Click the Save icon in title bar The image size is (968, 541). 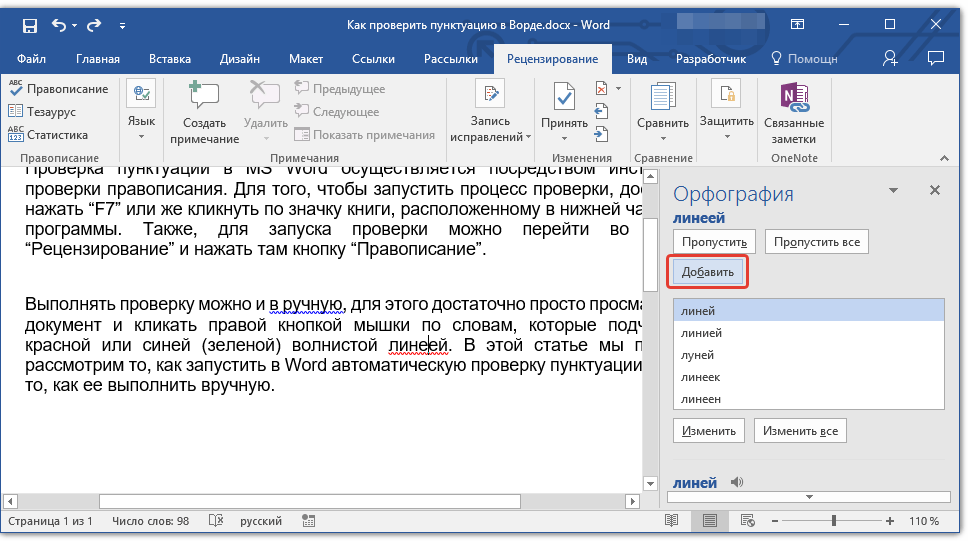click(30, 24)
